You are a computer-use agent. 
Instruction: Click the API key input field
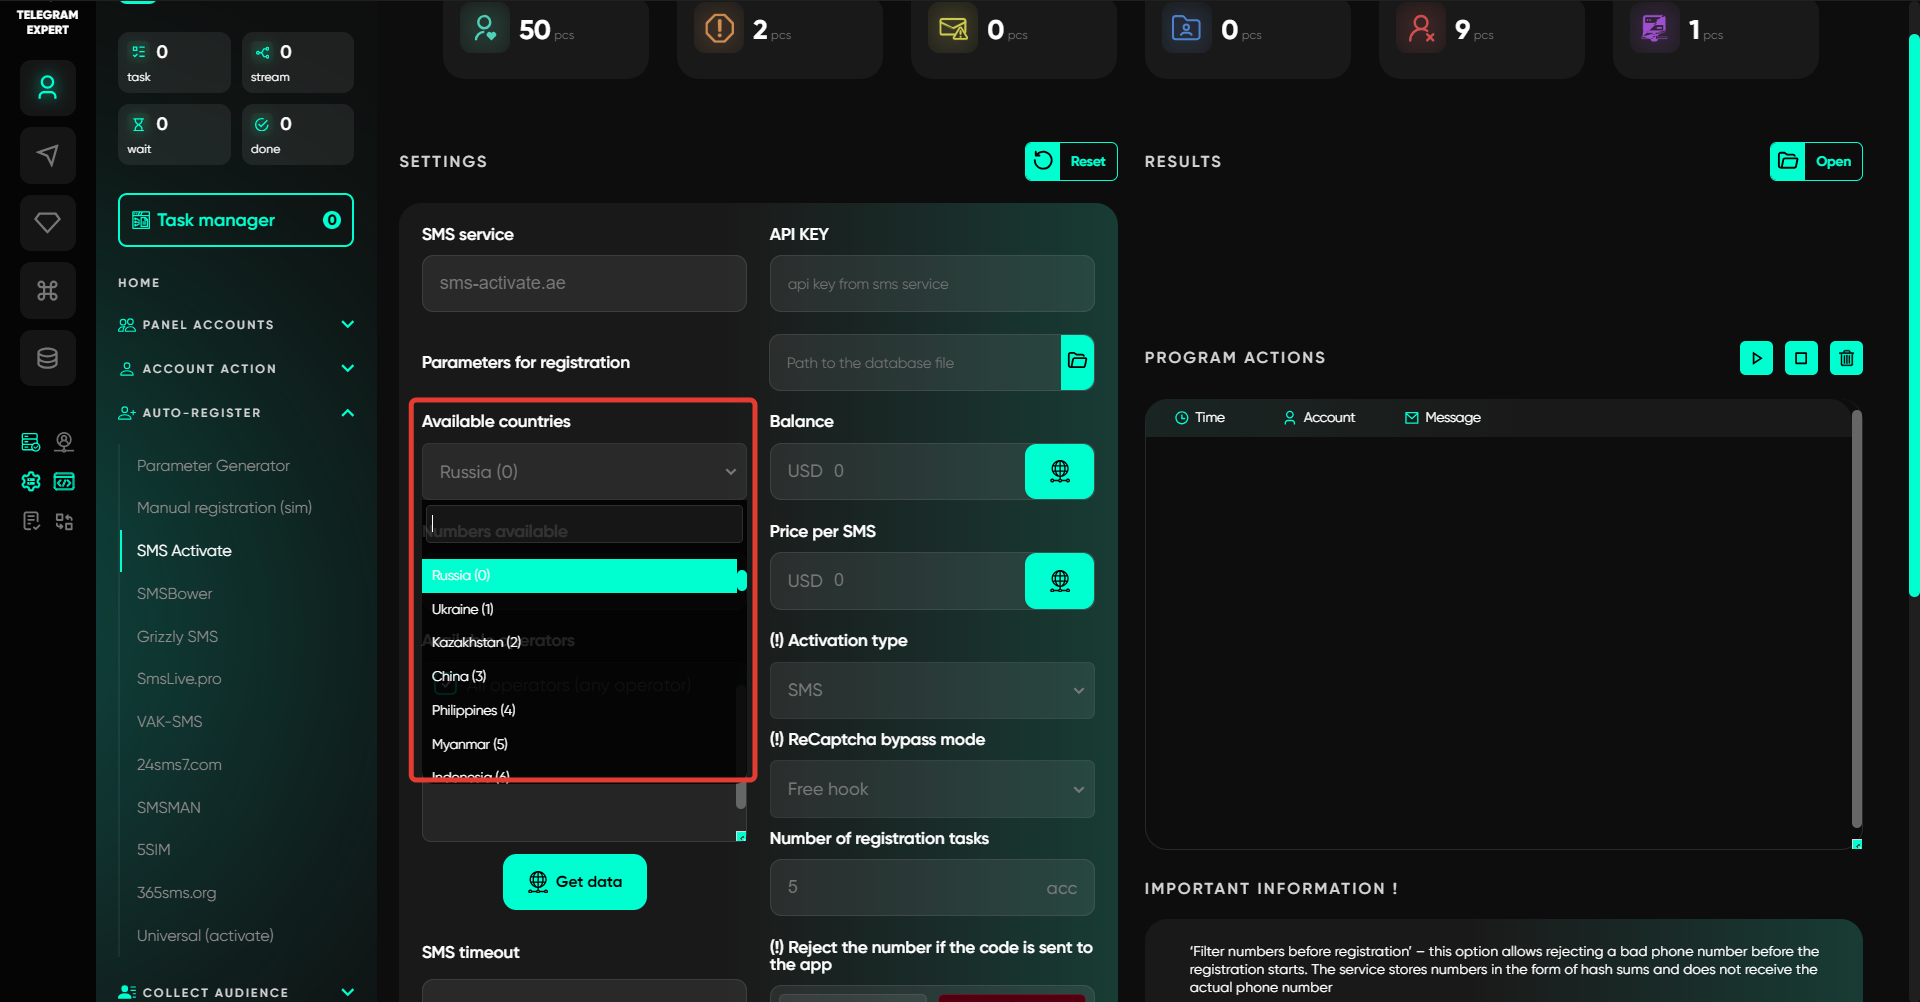point(931,284)
